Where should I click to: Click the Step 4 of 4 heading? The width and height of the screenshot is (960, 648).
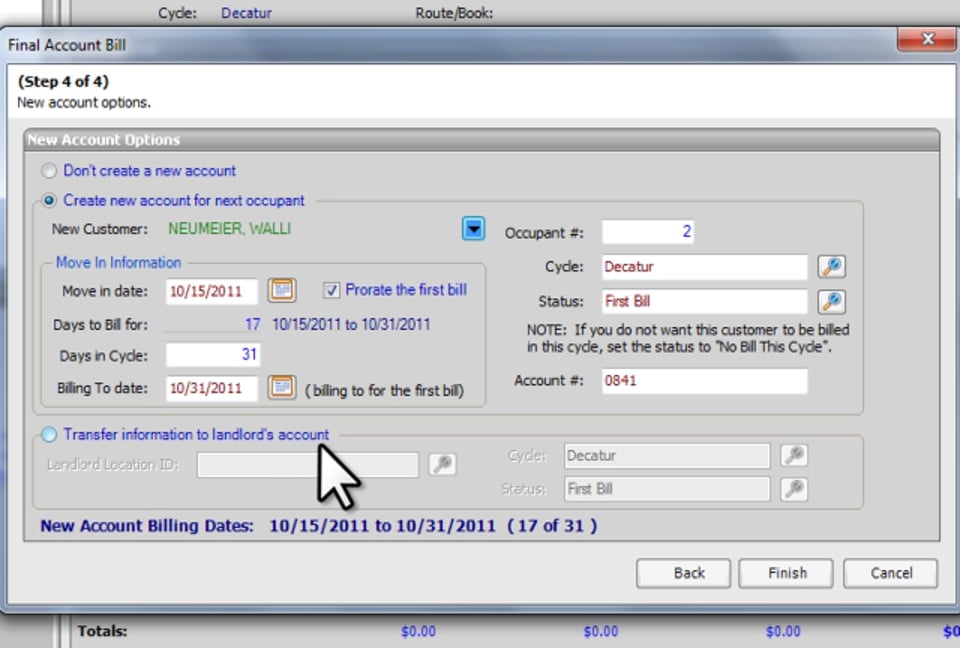[64, 81]
